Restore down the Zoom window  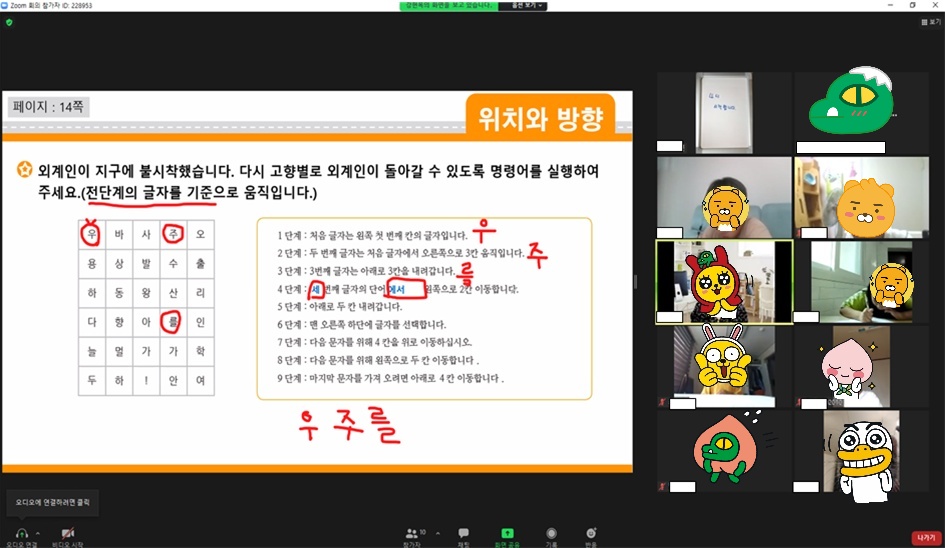(912, 5)
